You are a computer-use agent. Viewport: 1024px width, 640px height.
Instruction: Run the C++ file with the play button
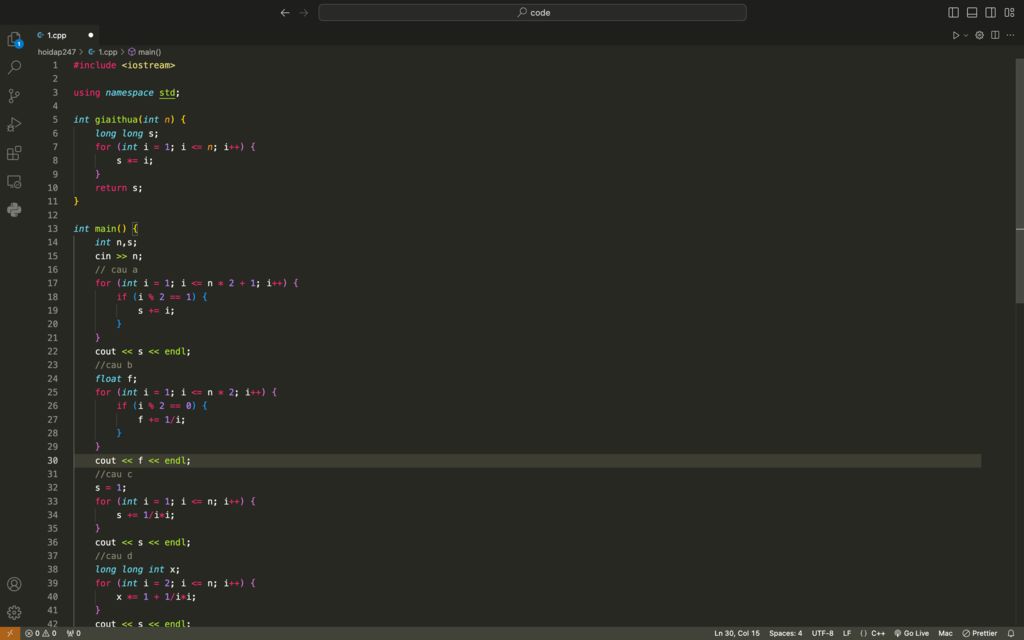955,35
